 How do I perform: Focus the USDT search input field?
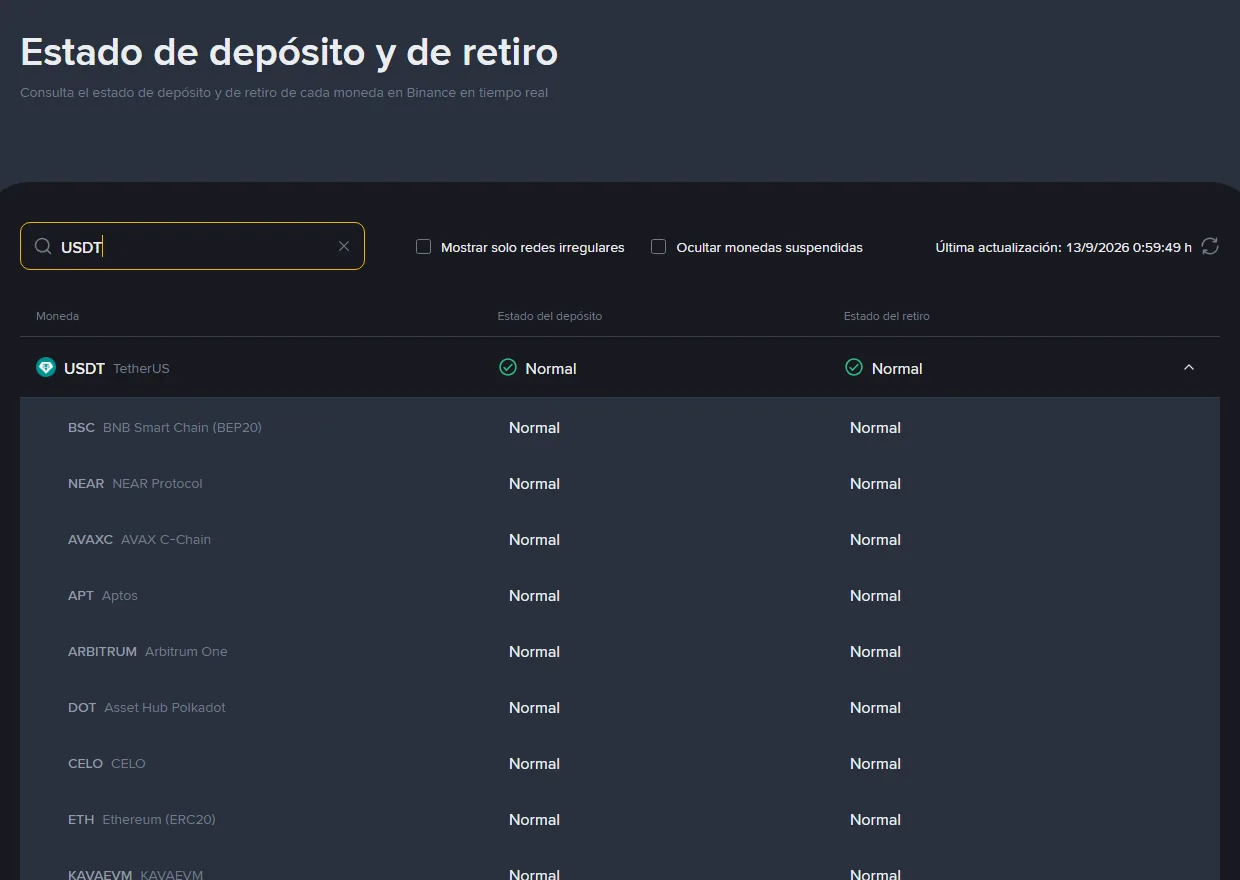coord(192,246)
